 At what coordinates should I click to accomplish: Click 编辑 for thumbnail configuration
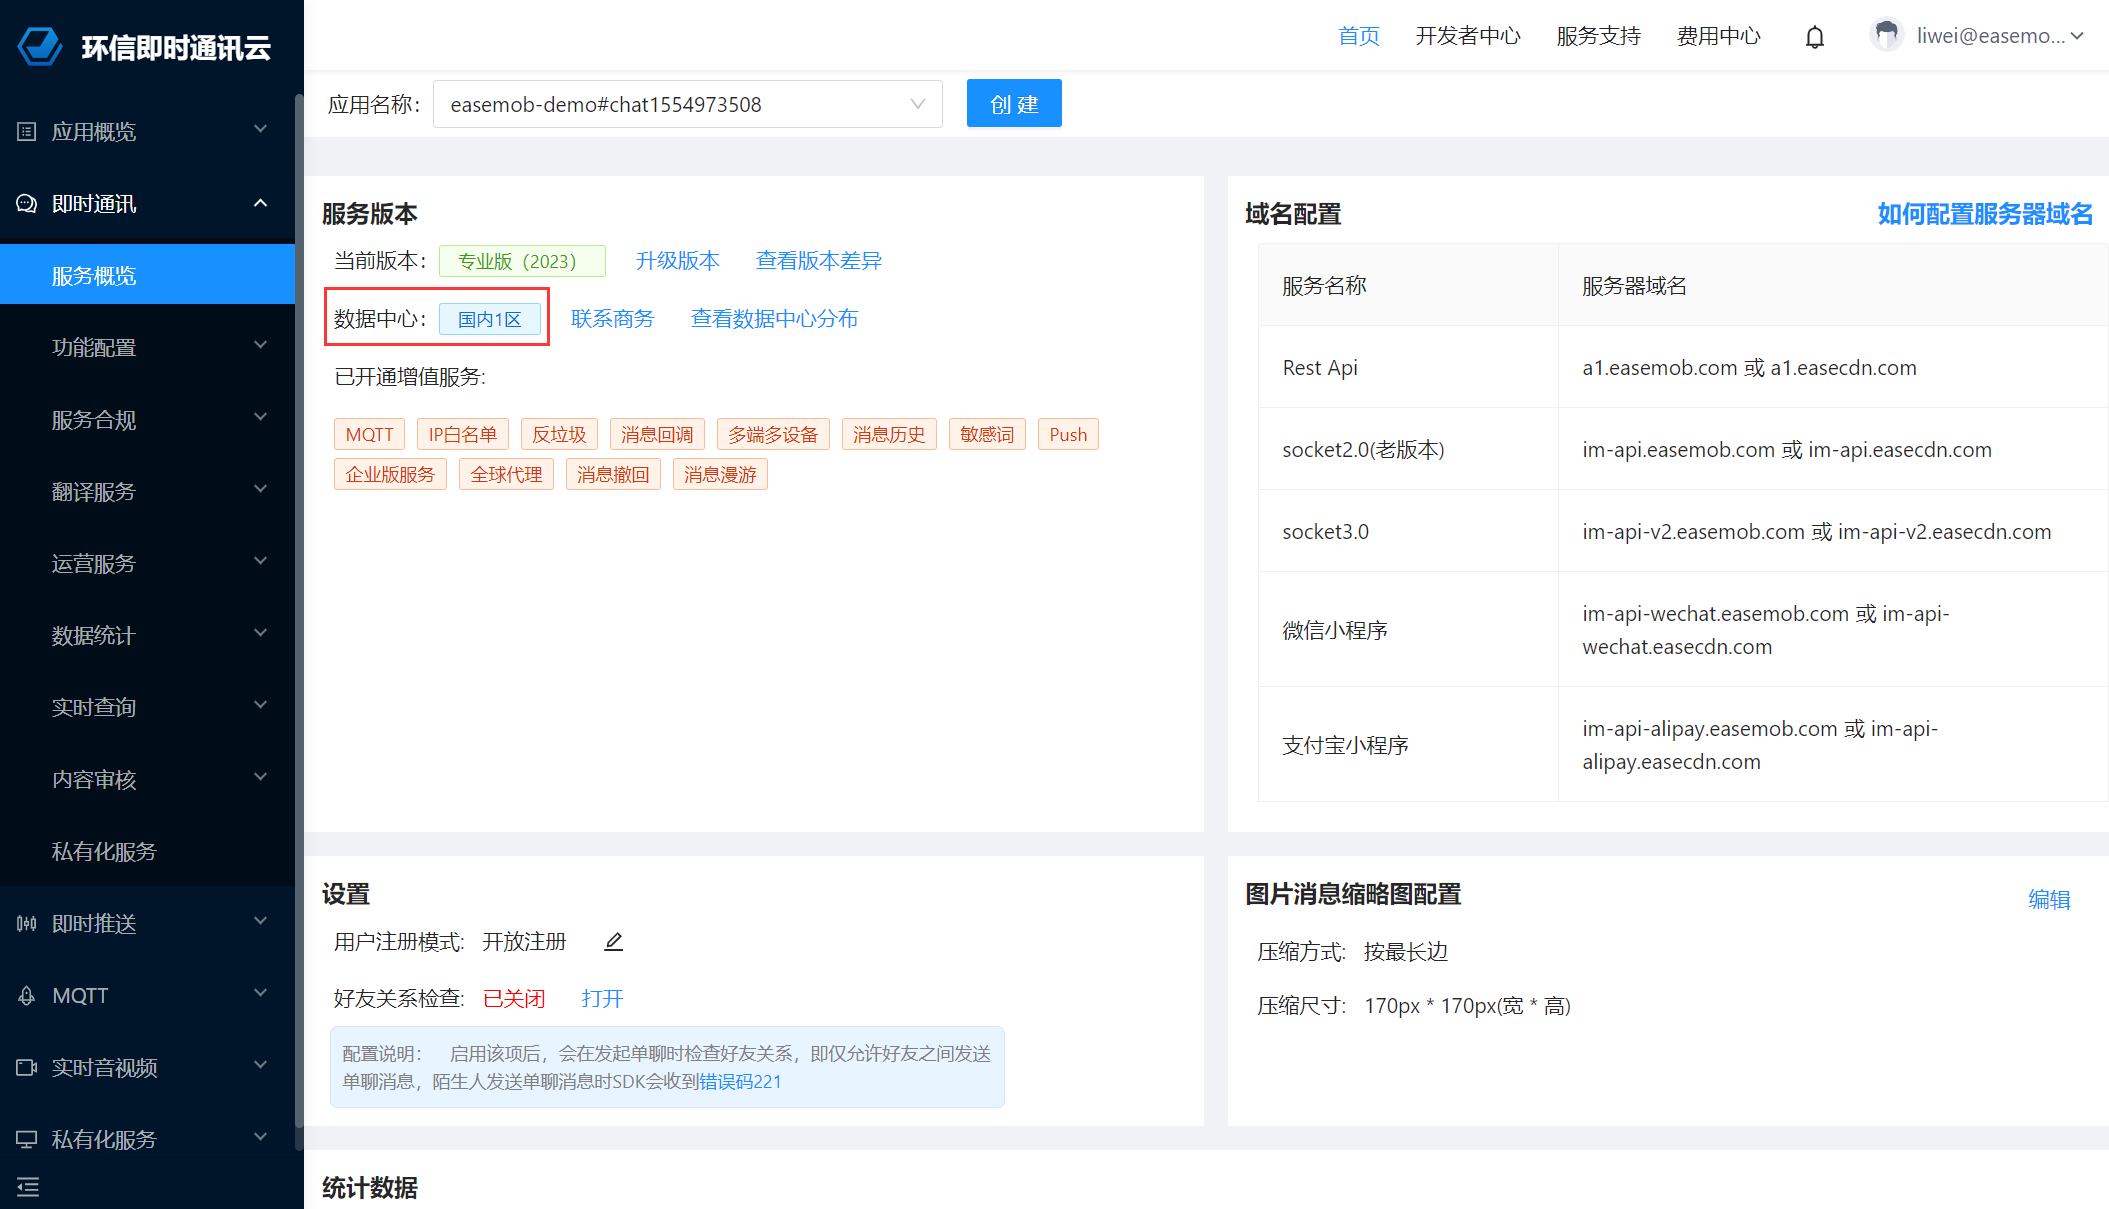point(2049,900)
